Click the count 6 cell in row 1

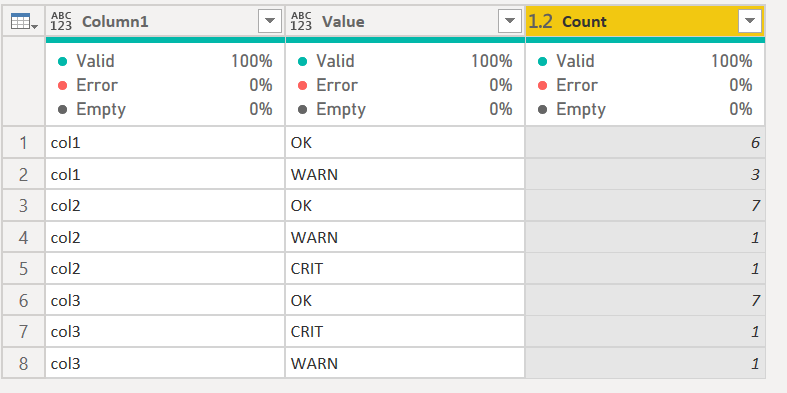point(645,143)
